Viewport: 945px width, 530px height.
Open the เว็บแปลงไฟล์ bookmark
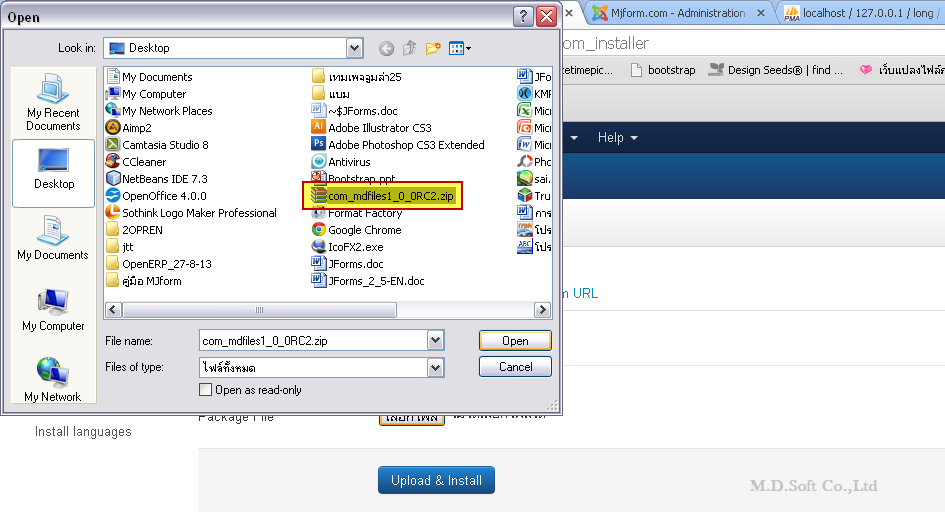(902, 70)
